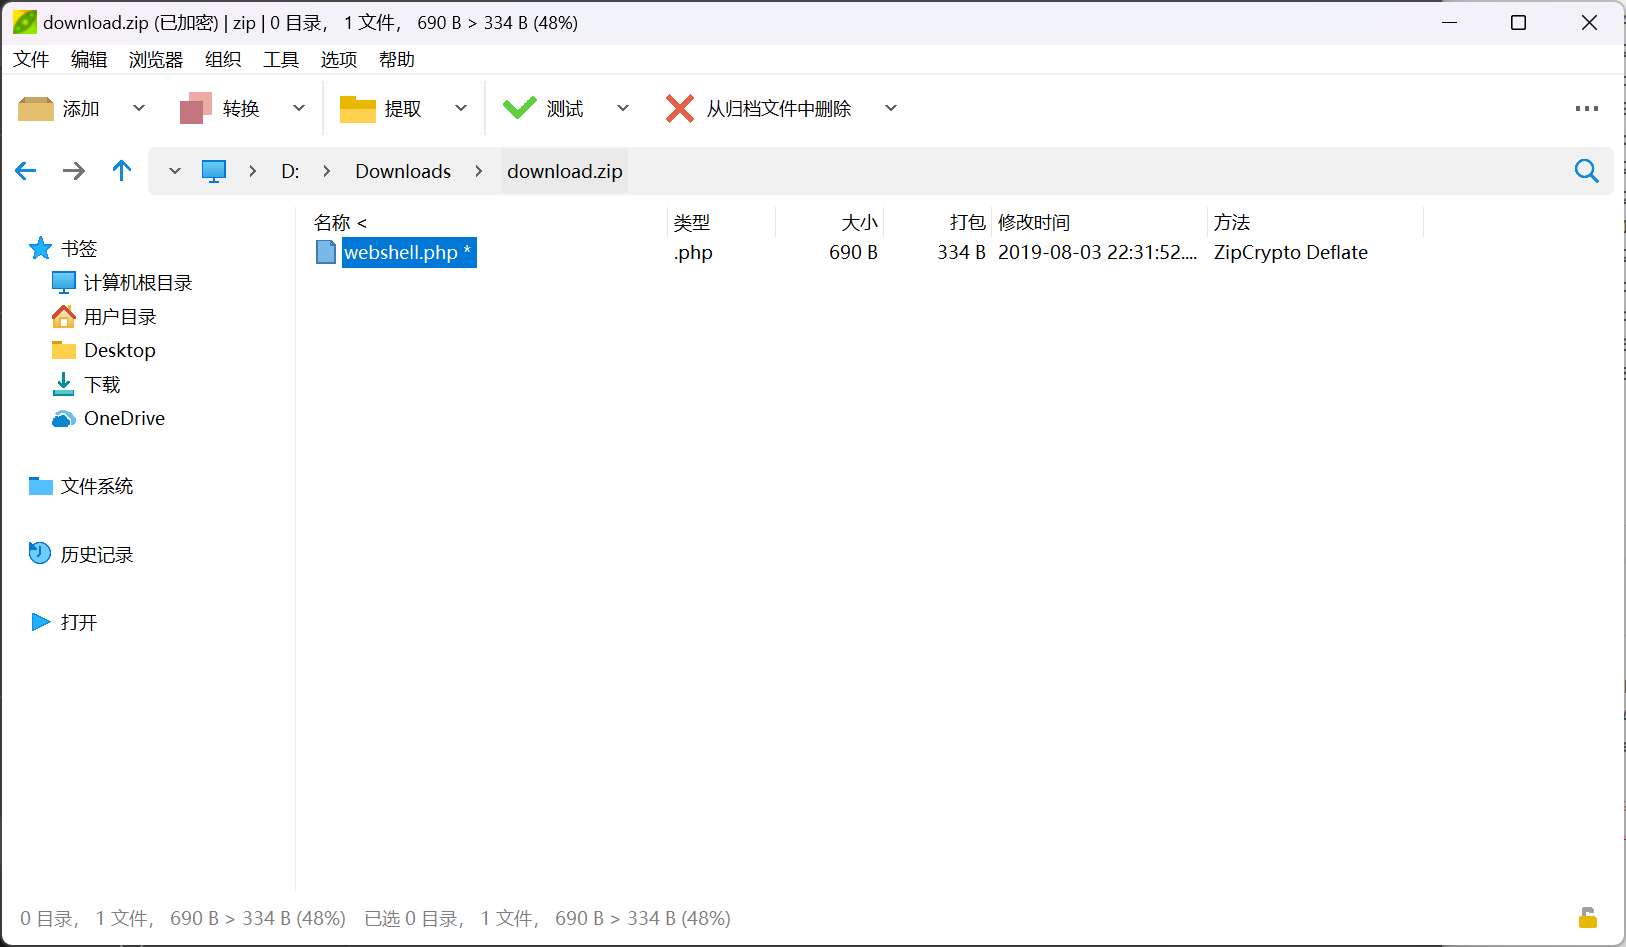Open the three-dots more options menu
The width and height of the screenshot is (1626, 947).
pyautogui.click(x=1586, y=109)
